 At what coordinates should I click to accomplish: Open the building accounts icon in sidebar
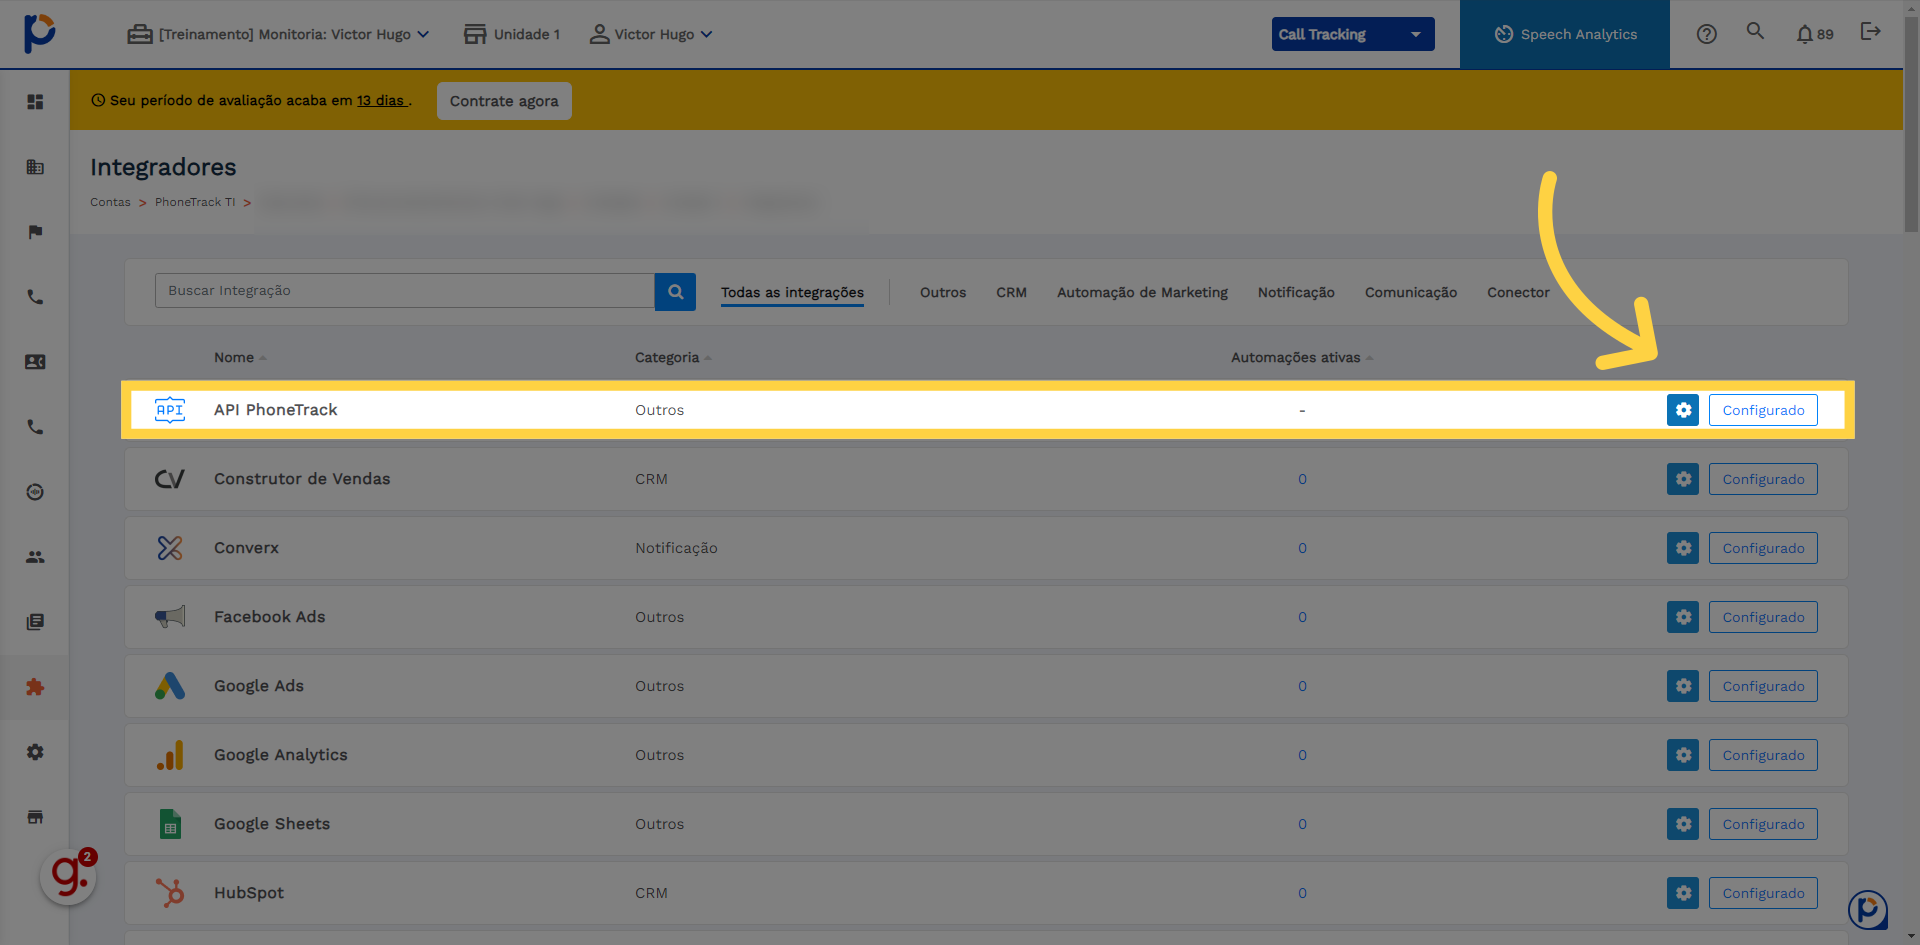tap(35, 167)
